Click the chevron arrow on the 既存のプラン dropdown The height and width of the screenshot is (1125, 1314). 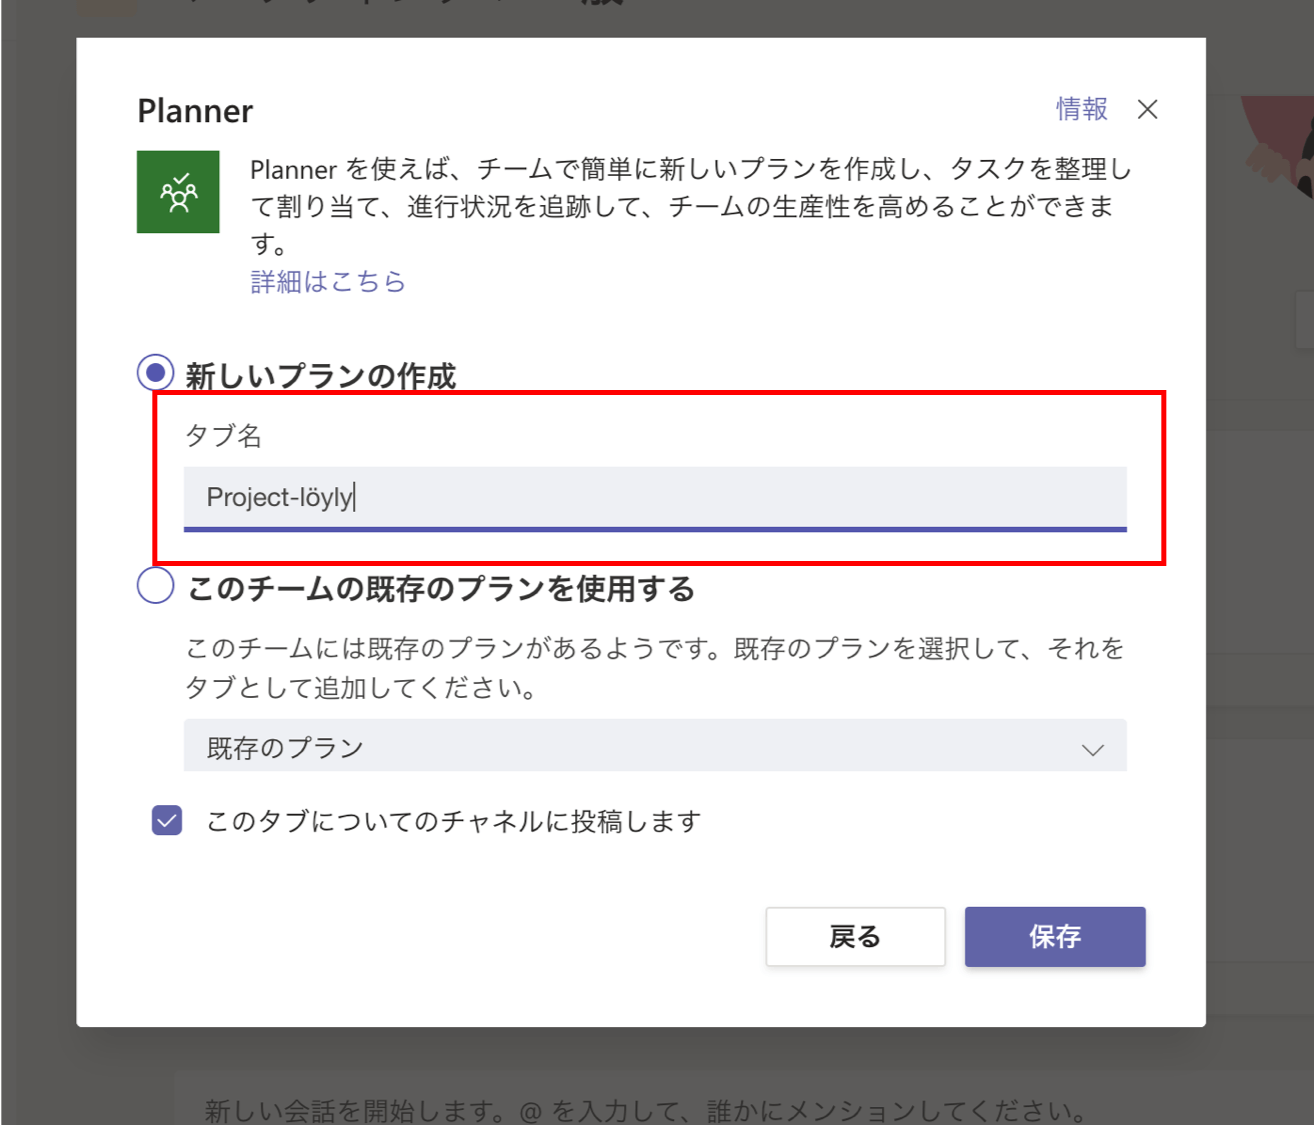1092,749
